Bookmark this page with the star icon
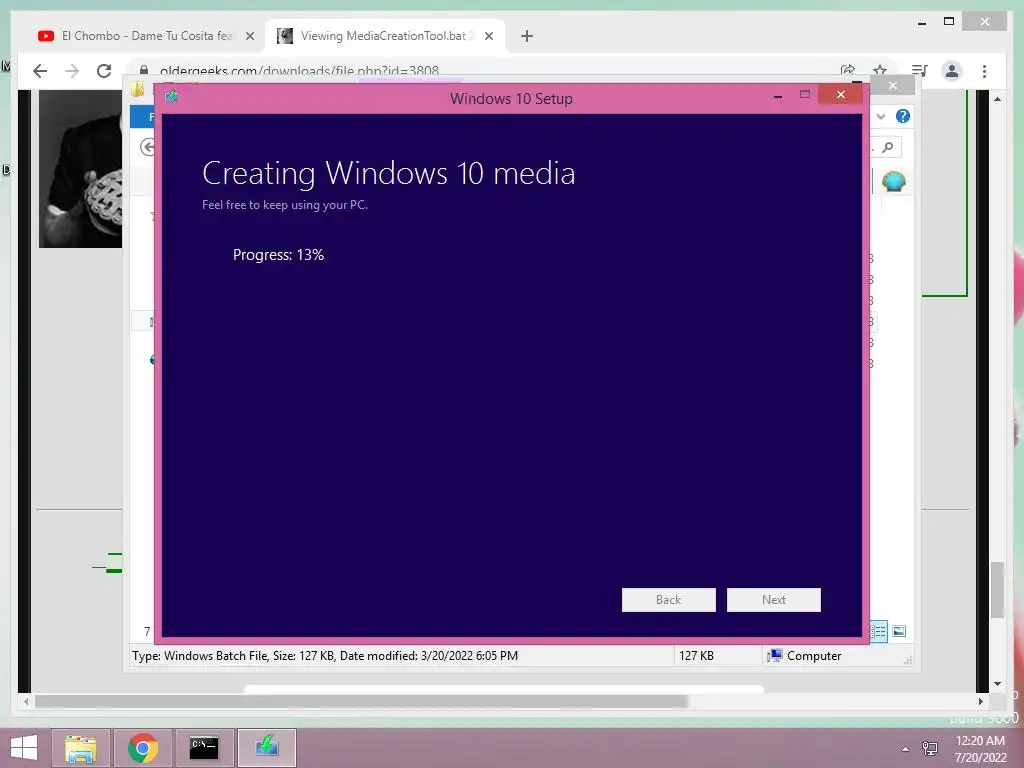The image size is (1024, 768). click(880, 70)
